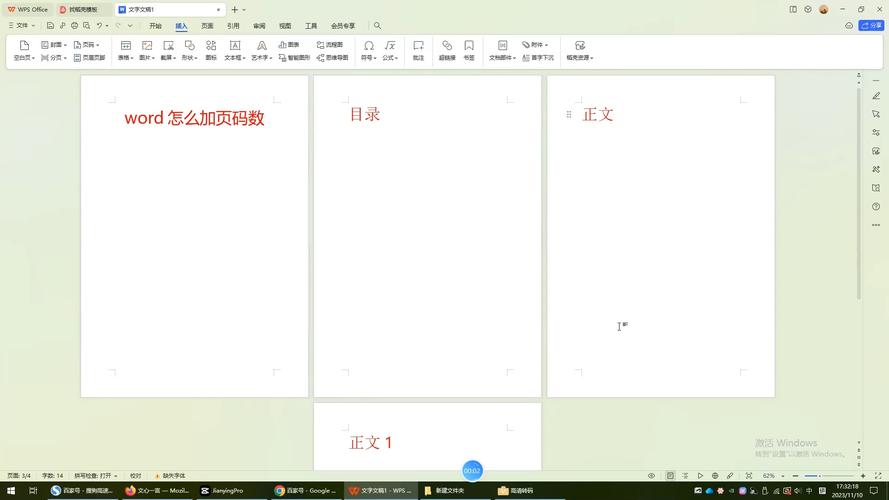Switch to the 引用 References tab
The height and width of the screenshot is (500, 889).
[x=233, y=26]
